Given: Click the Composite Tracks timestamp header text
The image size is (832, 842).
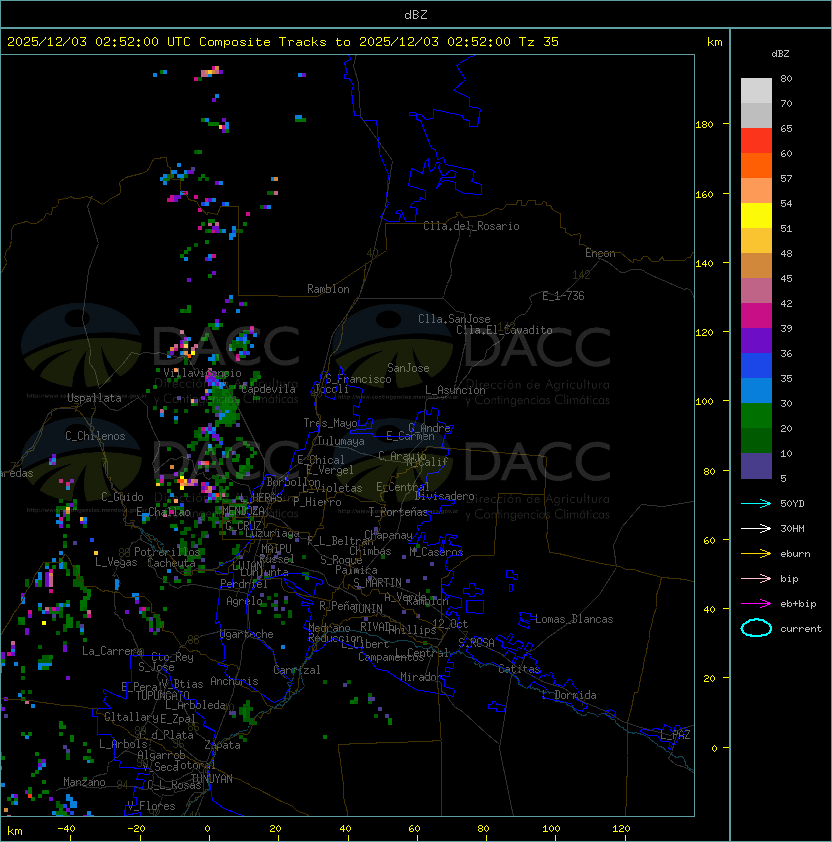Looking at the screenshot, I should 283,42.
